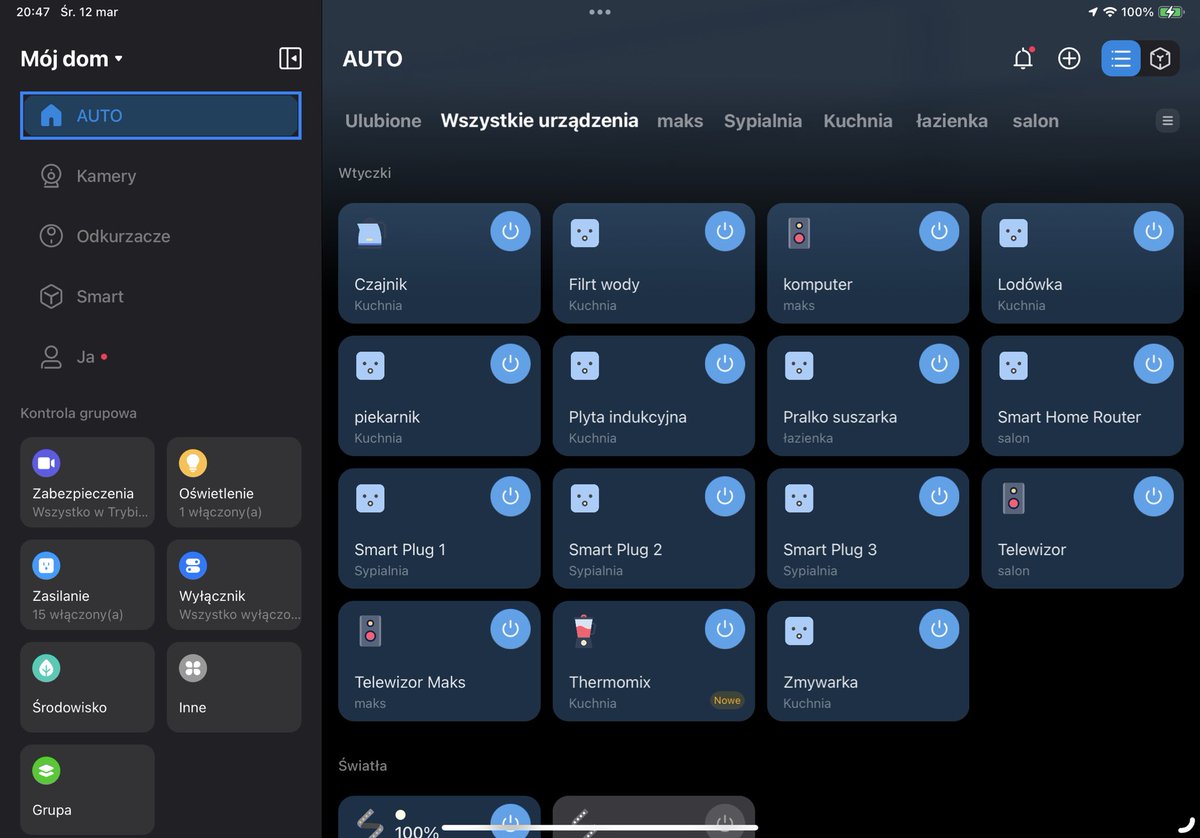This screenshot has height=838, width=1200.
Task: Click the Wi-Fi status icon
Action: pyautogui.click(x=1109, y=12)
